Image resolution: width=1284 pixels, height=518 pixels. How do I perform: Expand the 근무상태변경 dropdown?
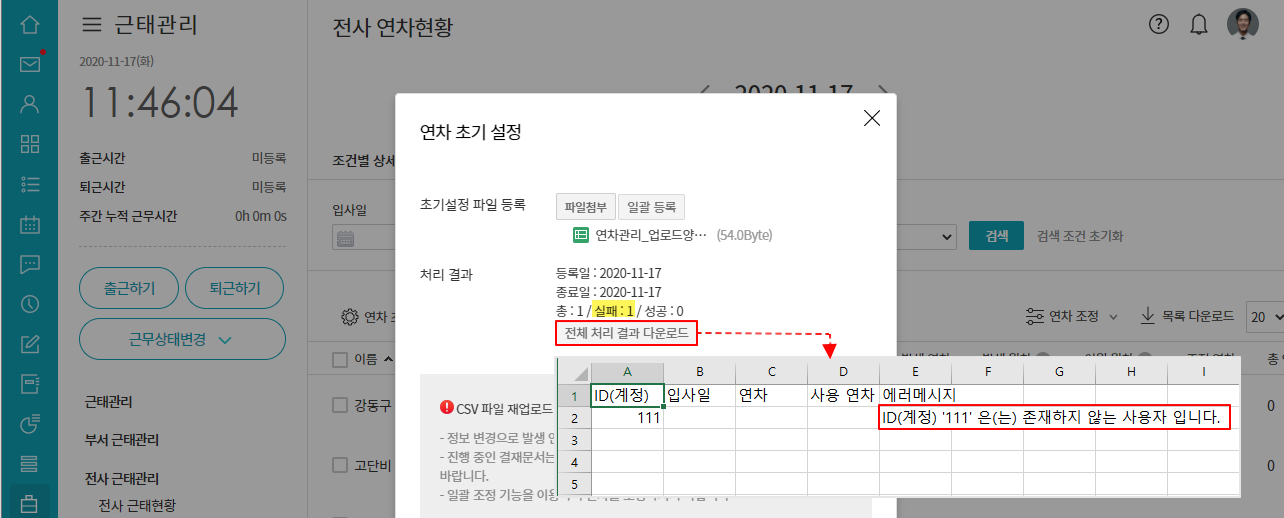(x=181, y=340)
